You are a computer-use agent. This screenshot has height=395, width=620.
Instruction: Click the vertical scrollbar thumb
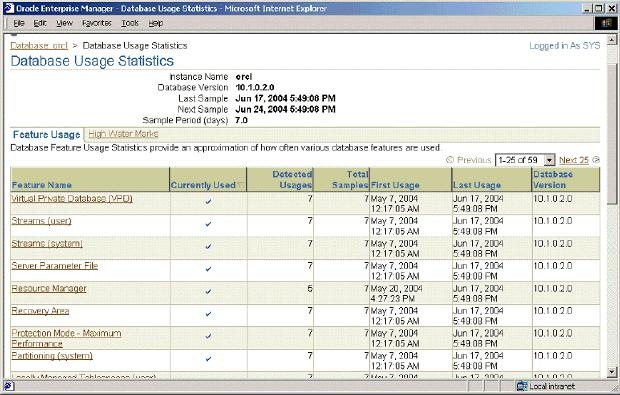click(x=611, y=134)
